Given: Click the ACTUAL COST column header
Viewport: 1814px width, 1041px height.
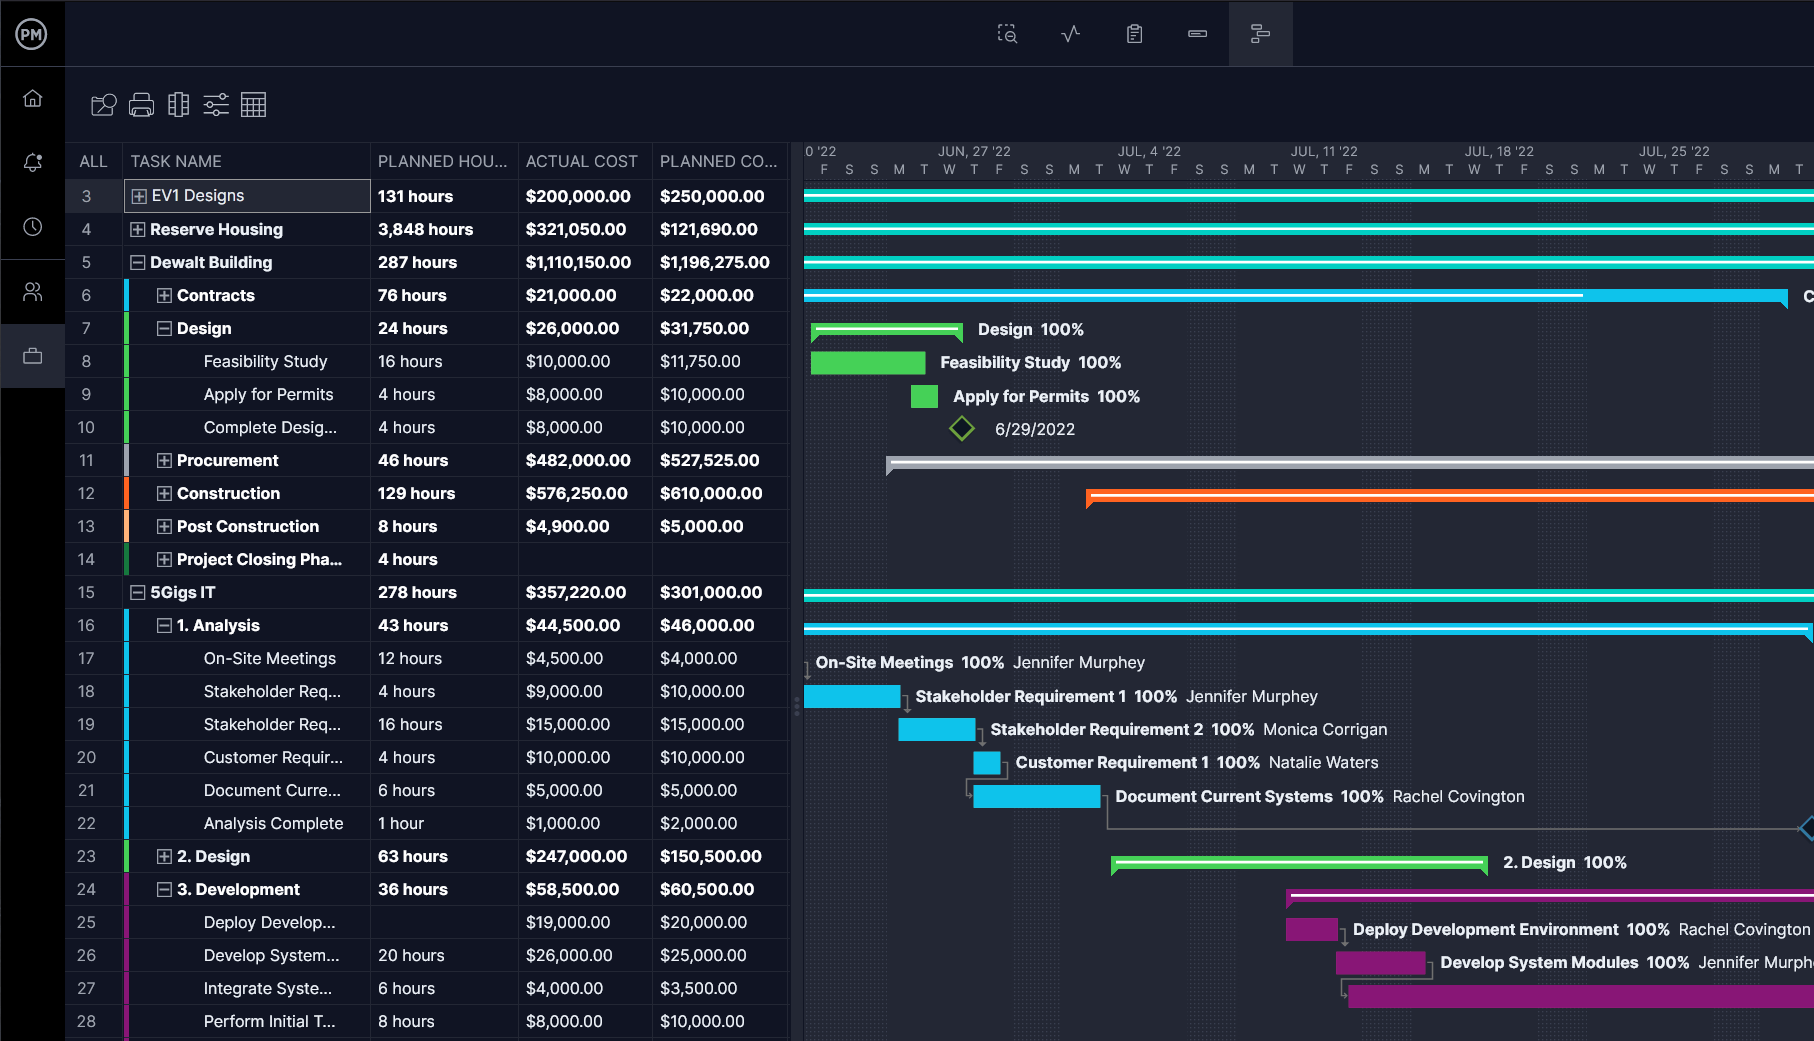Looking at the screenshot, I should (581, 161).
